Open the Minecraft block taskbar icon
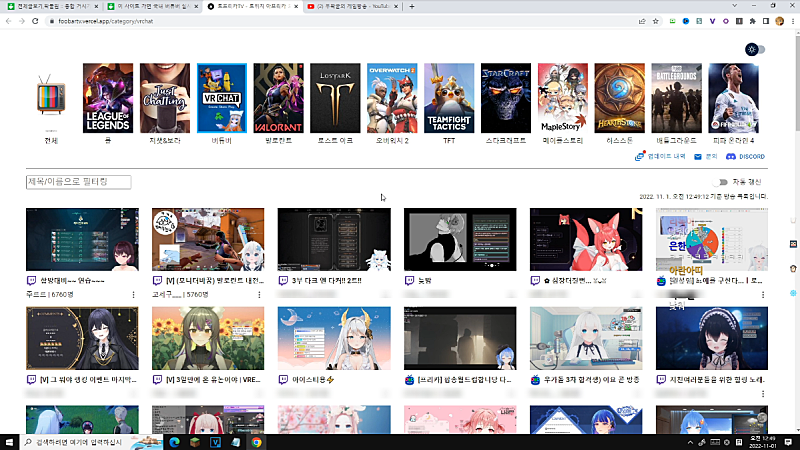800x450 pixels. (195, 442)
